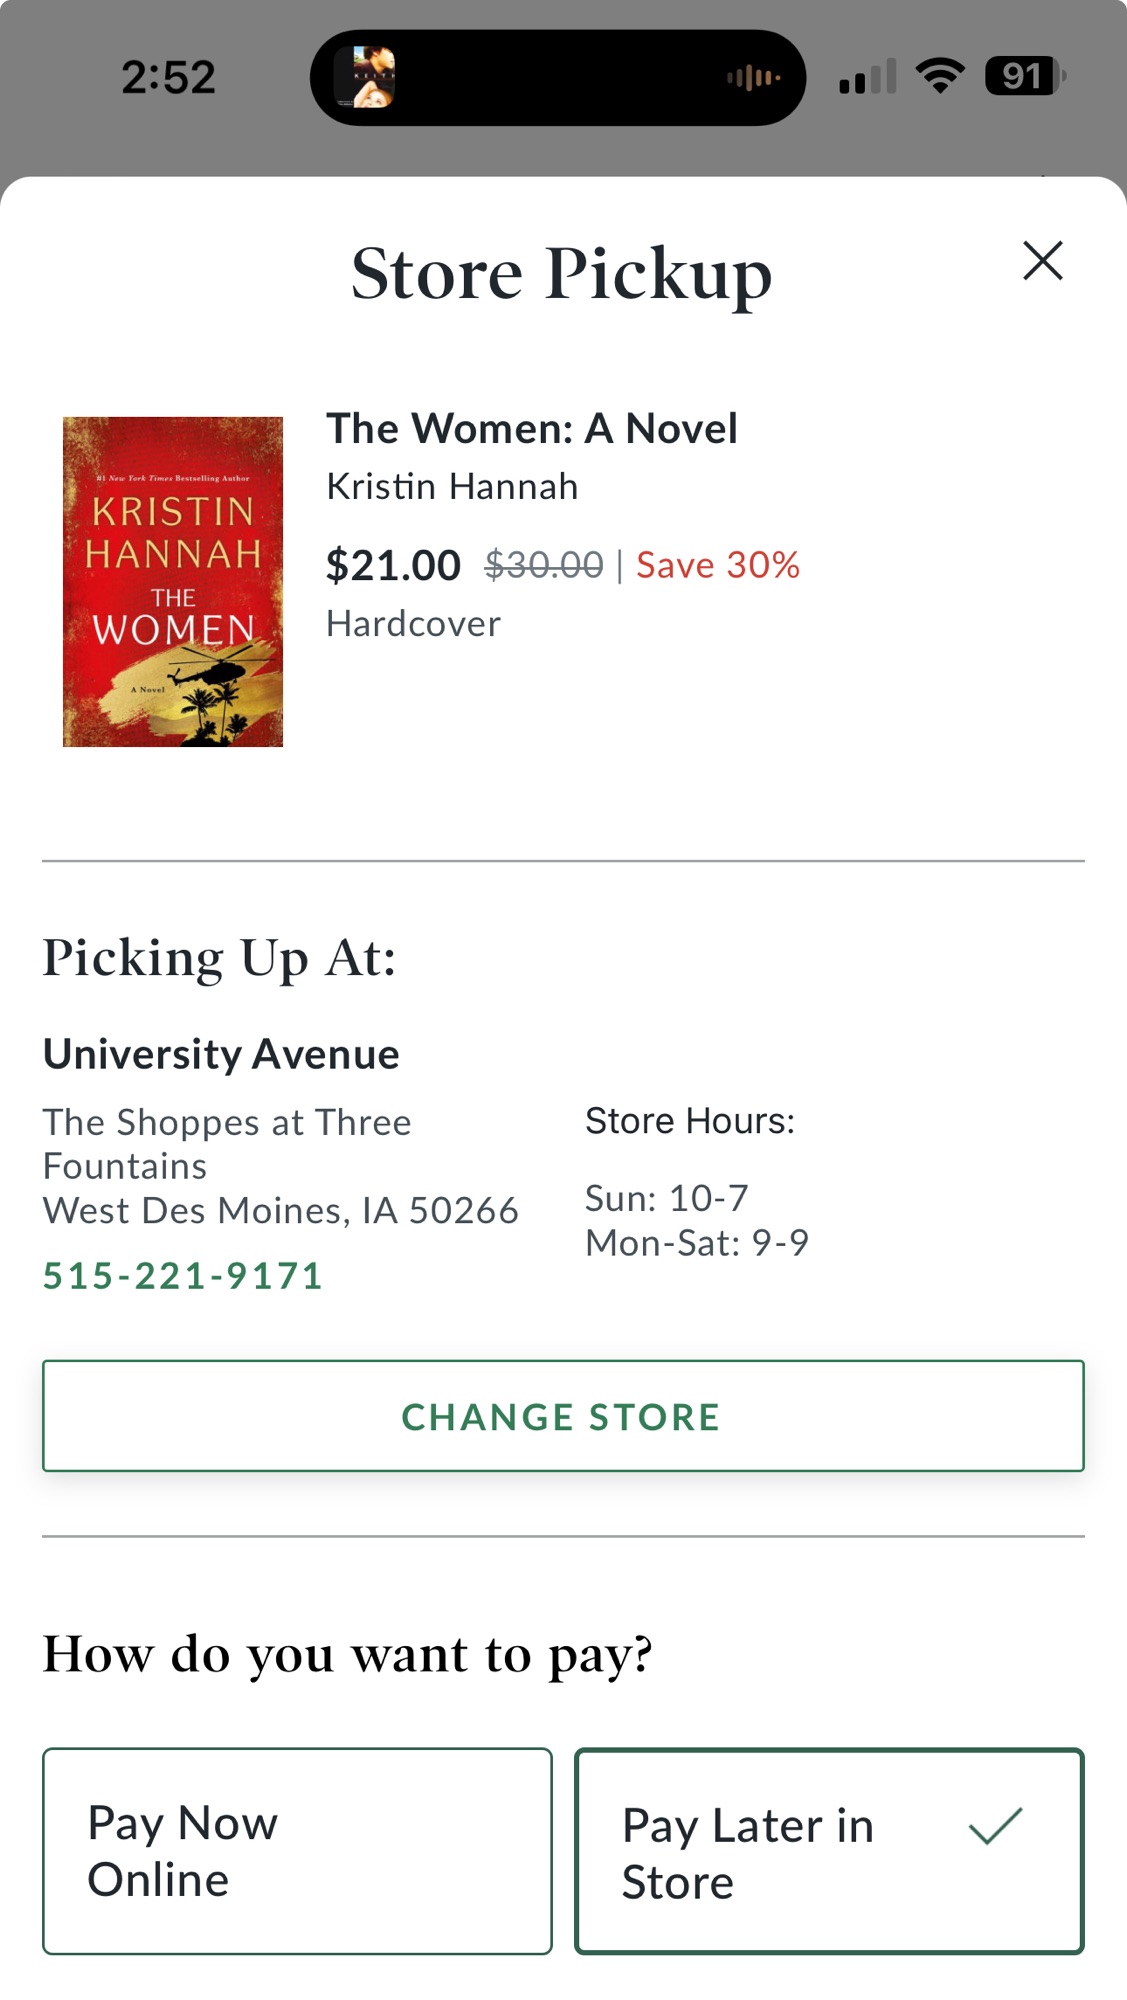Close the Store Pickup sheet
The image size is (1127, 2000).
click(1042, 261)
